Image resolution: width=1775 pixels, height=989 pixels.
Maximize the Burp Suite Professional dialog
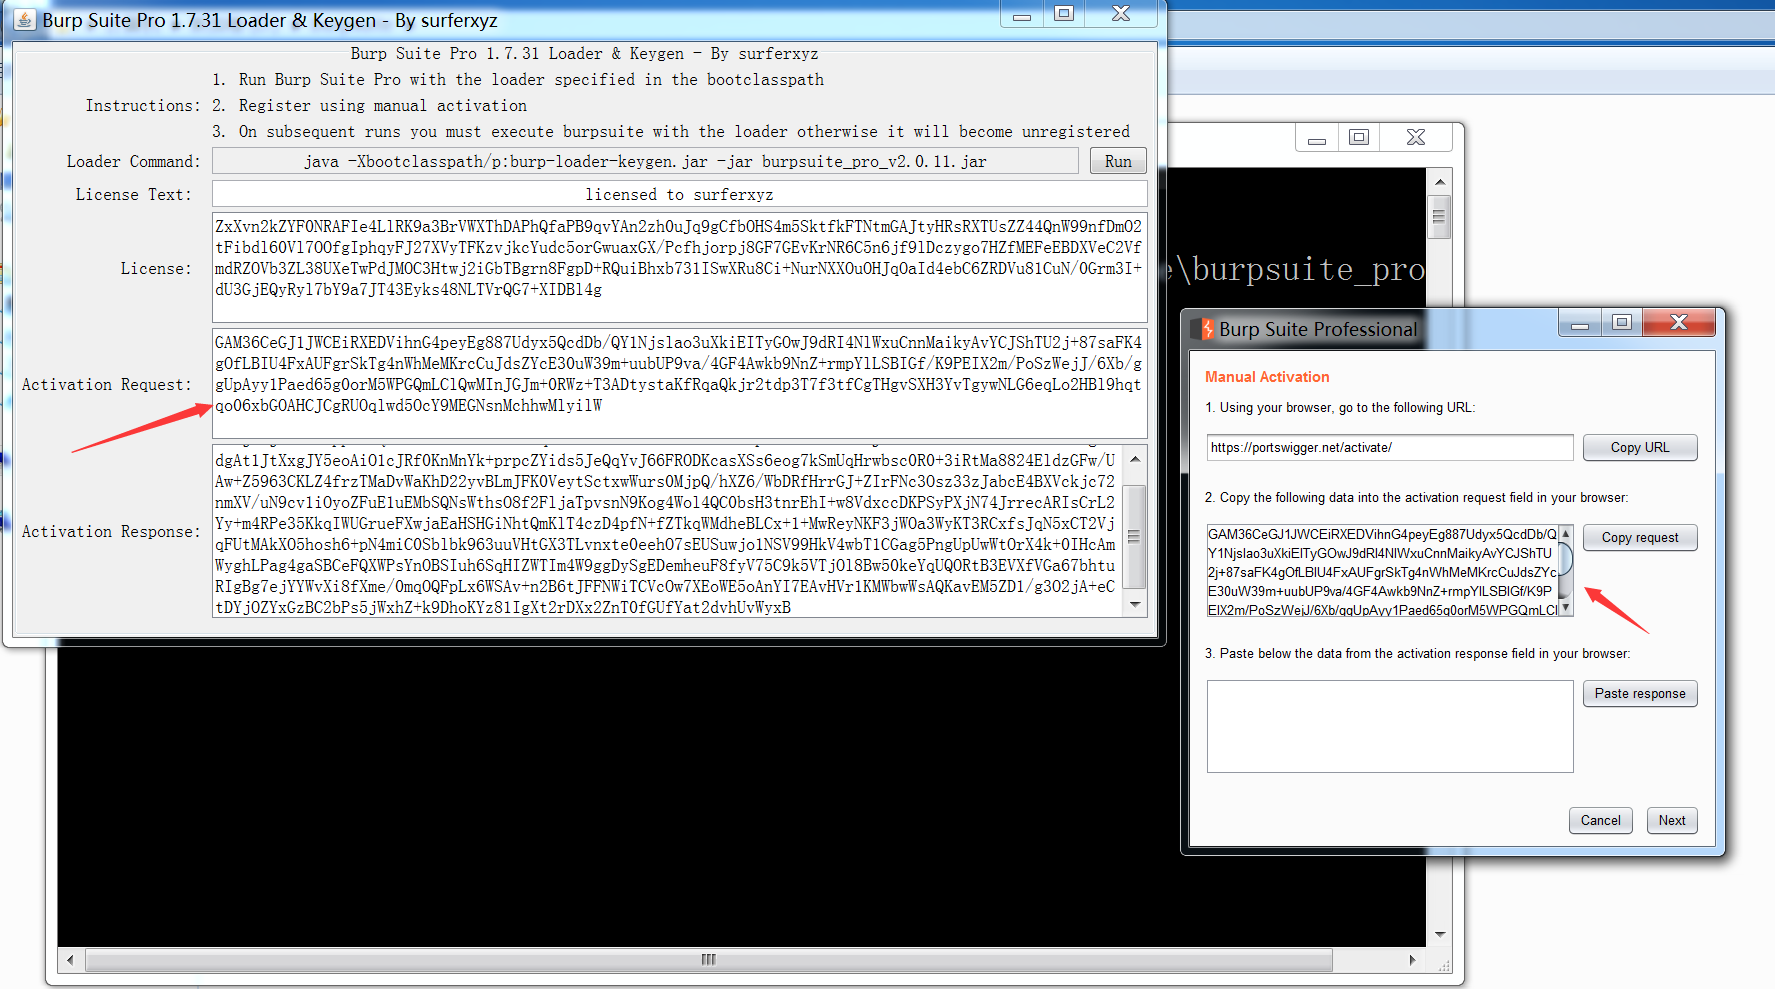pyautogui.click(x=1622, y=322)
